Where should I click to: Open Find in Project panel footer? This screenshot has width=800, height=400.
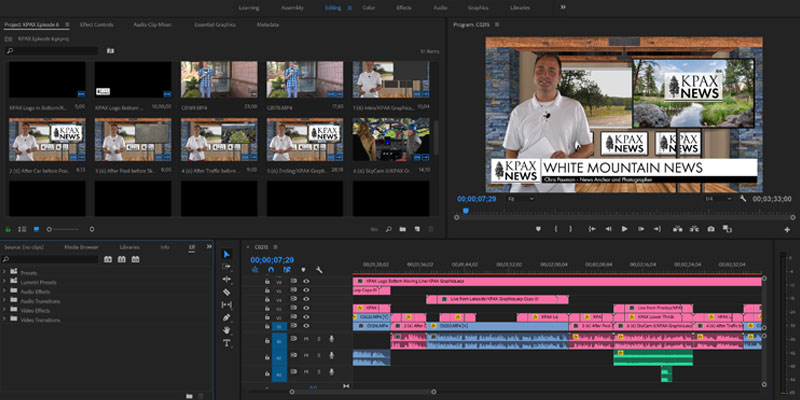click(389, 230)
